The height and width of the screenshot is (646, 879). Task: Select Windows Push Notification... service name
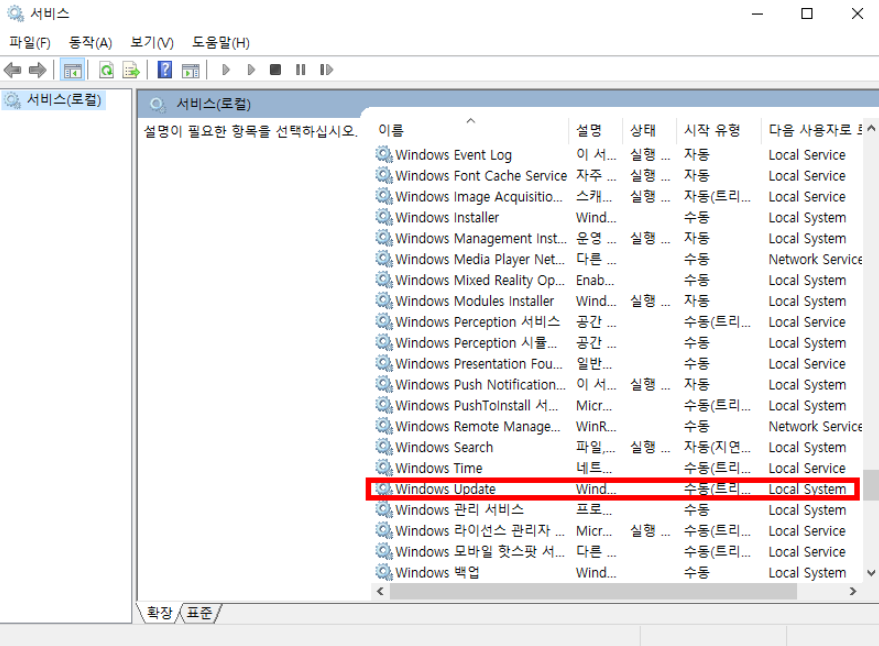[x=480, y=385]
